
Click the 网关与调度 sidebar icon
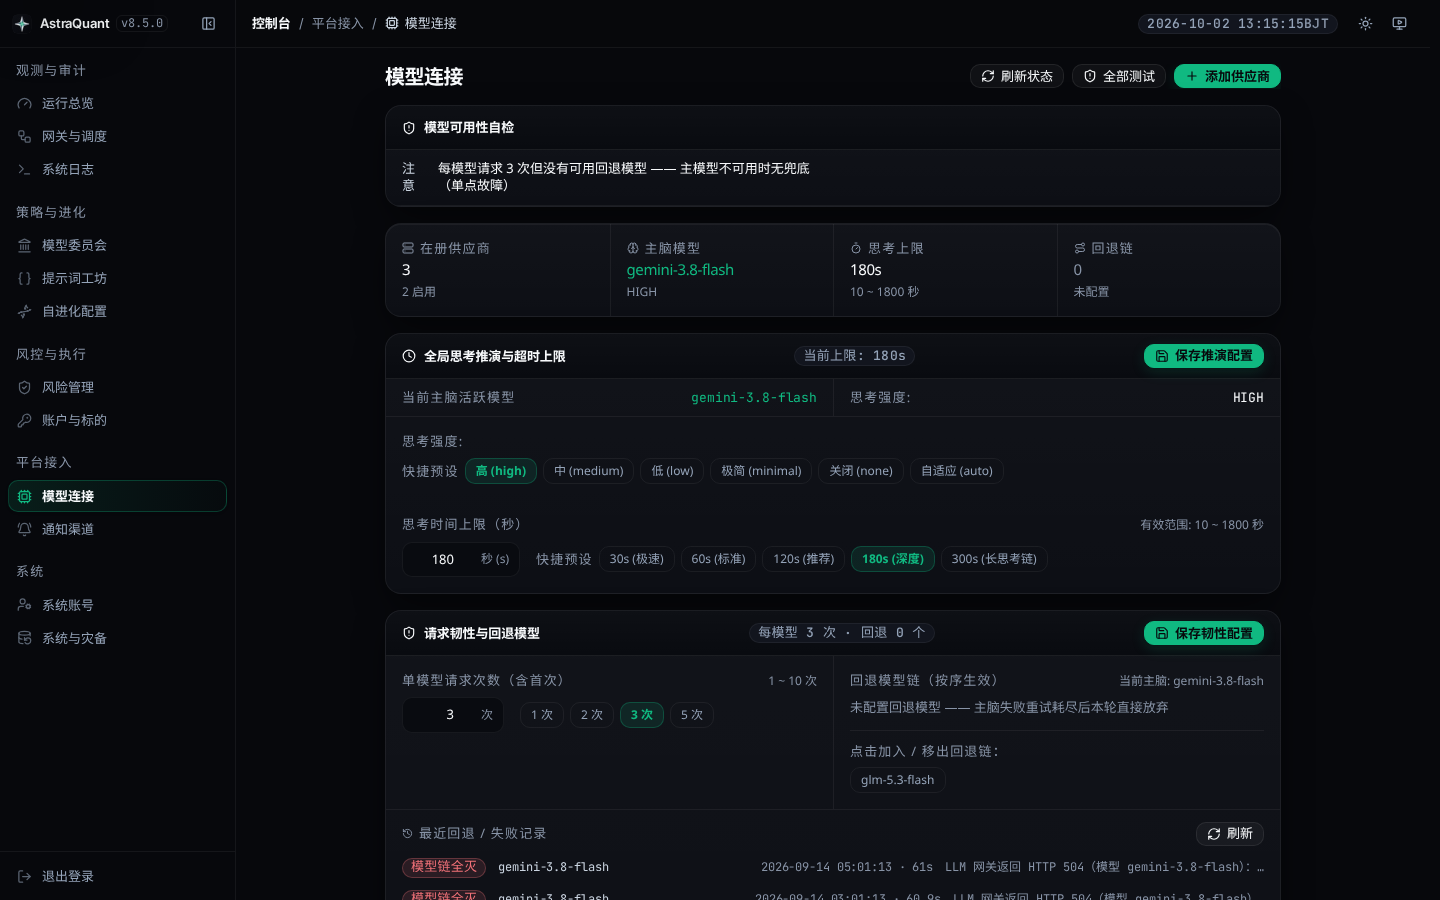[25, 136]
